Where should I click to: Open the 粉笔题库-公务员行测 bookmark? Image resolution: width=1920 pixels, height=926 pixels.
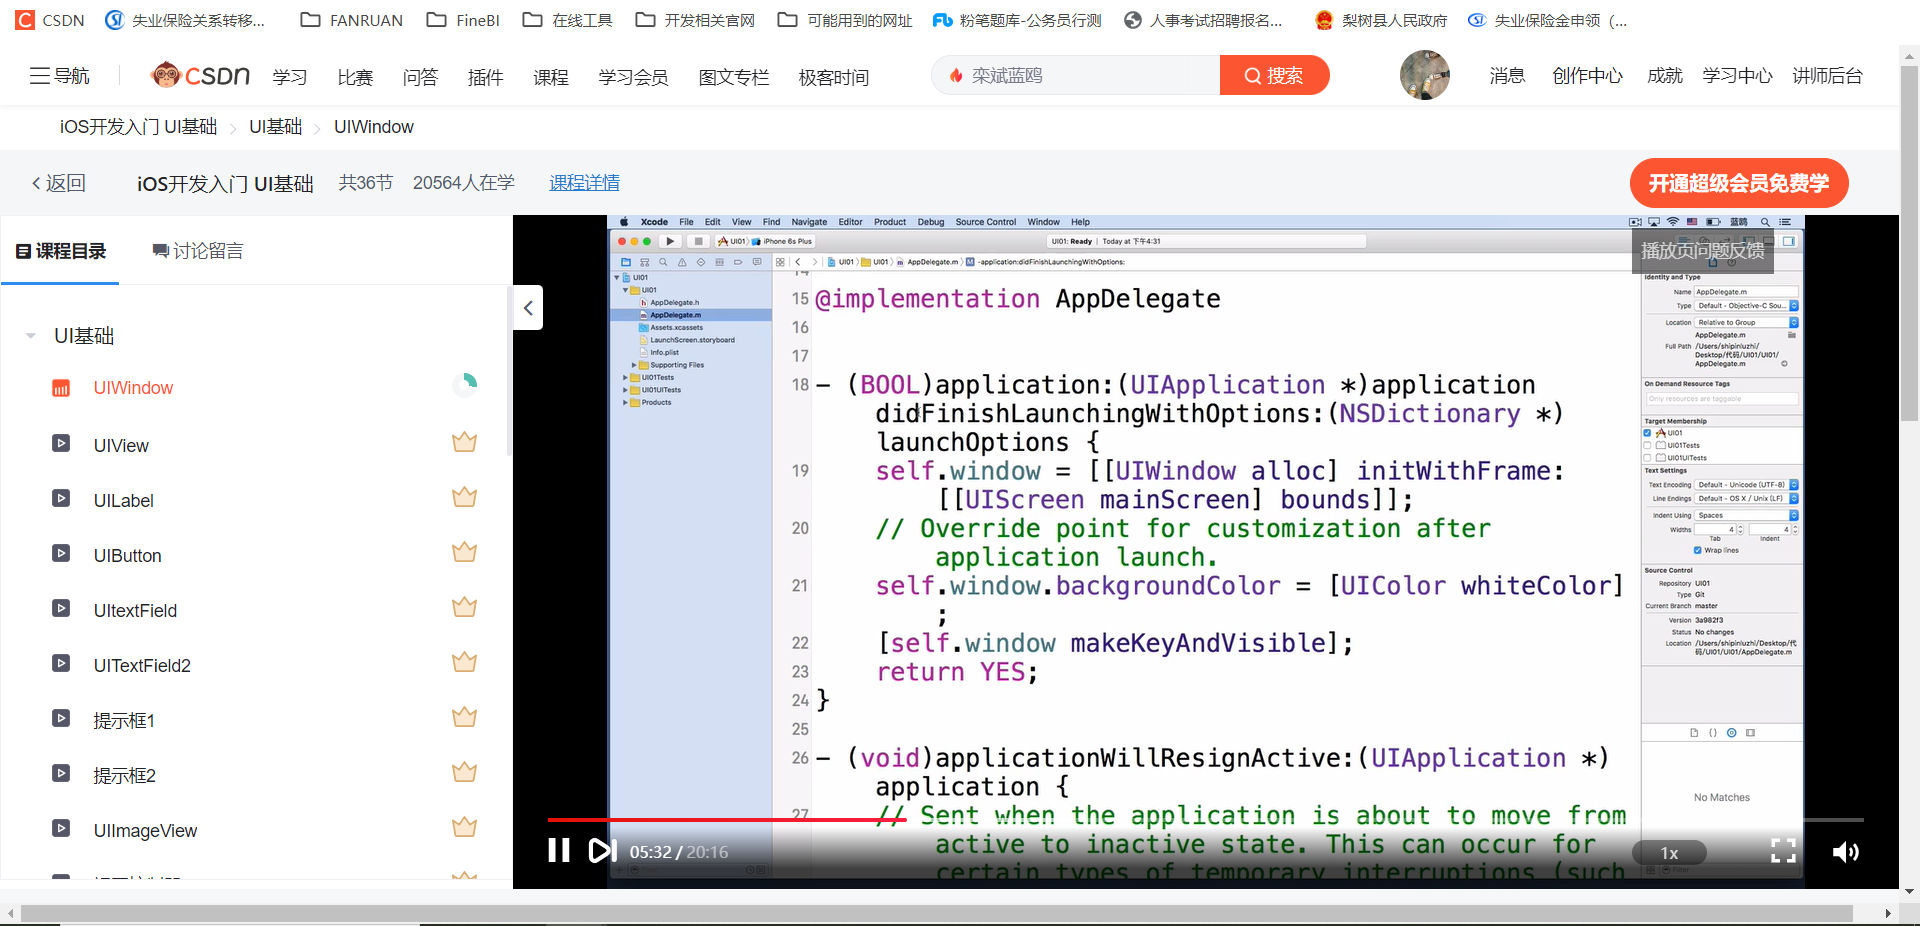point(1017,20)
